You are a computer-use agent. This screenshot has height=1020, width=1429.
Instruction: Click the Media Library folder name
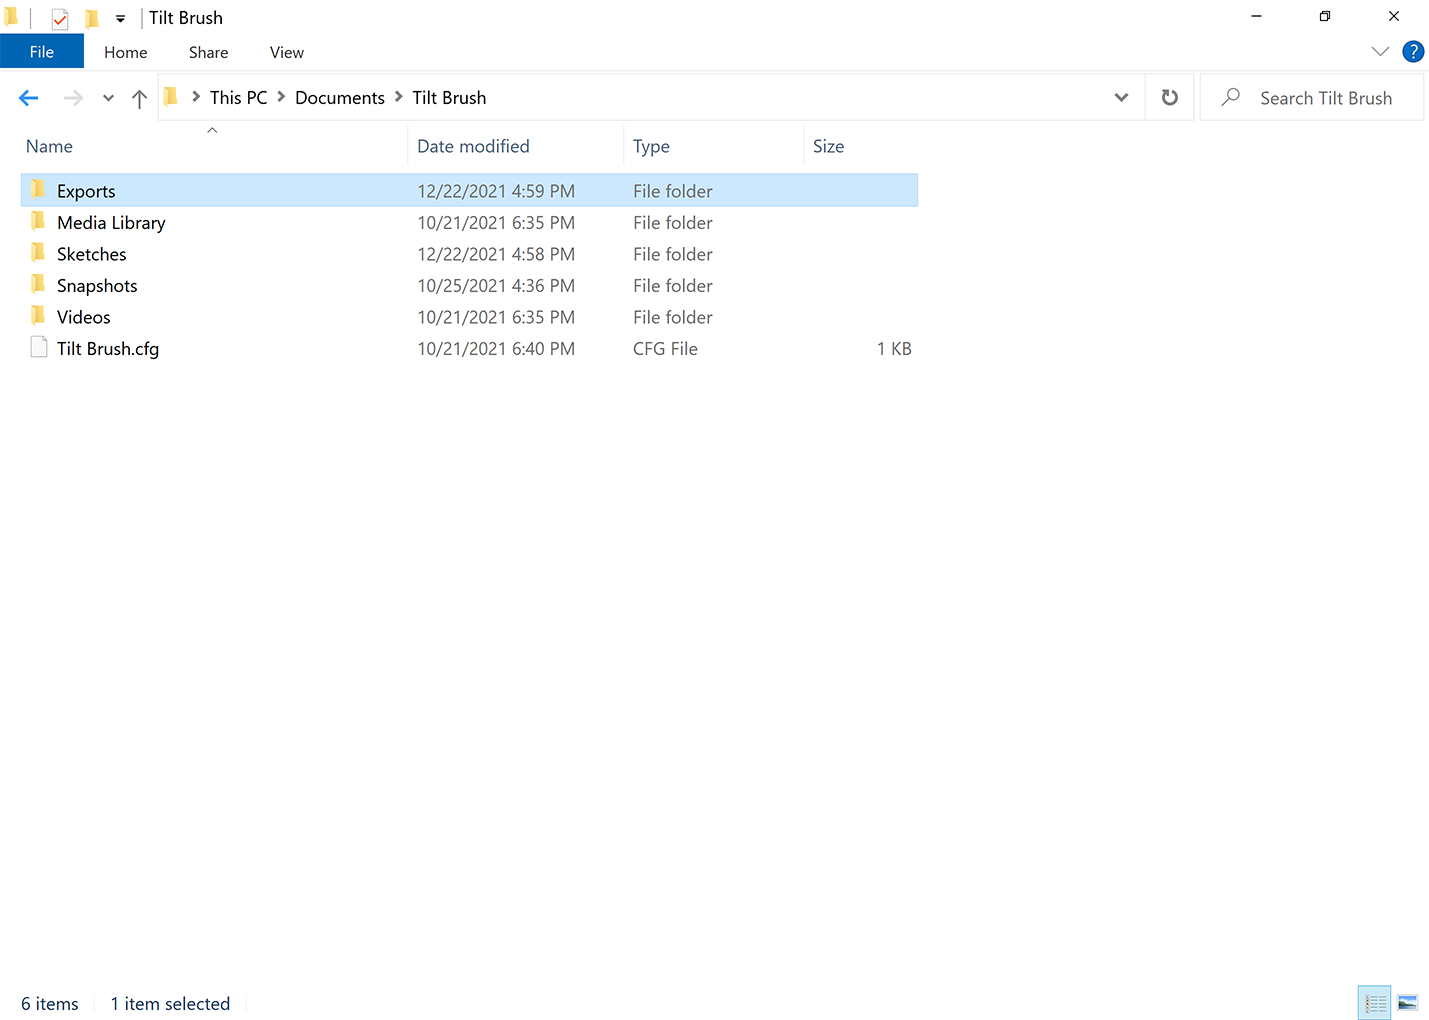[x=111, y=223]
